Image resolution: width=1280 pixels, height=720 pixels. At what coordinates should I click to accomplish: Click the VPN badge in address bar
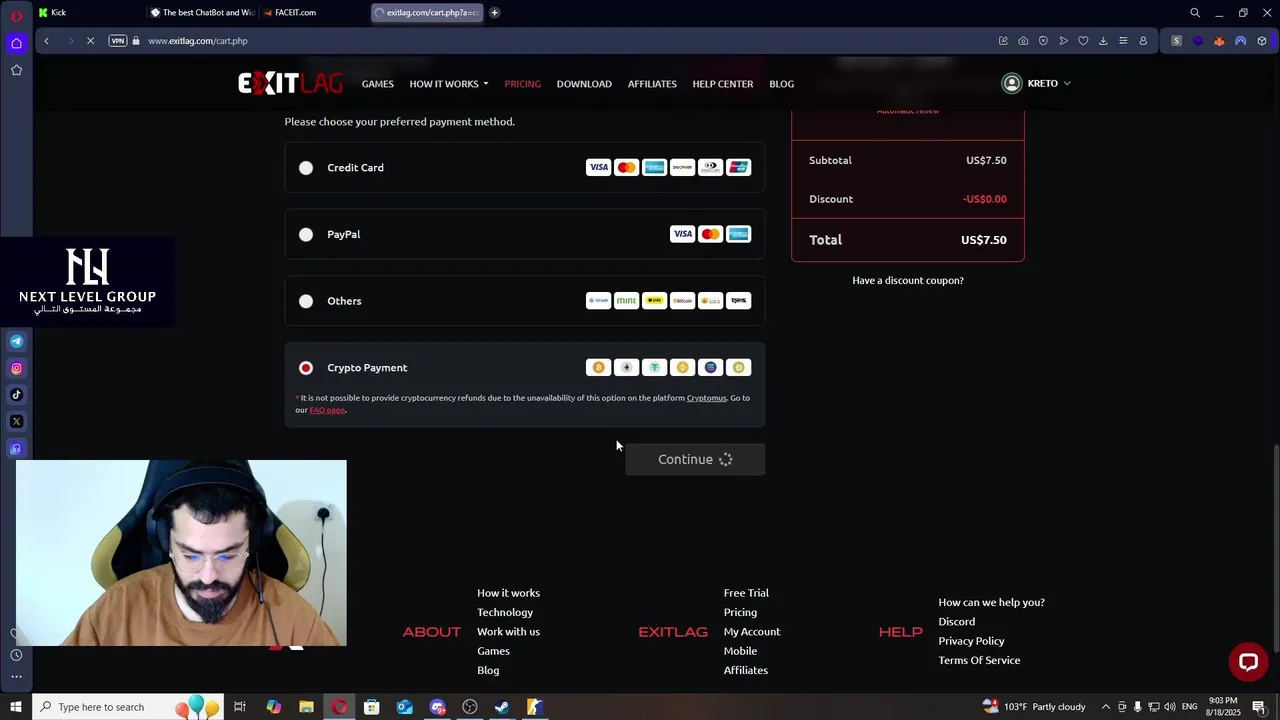(x=118, y=41)
